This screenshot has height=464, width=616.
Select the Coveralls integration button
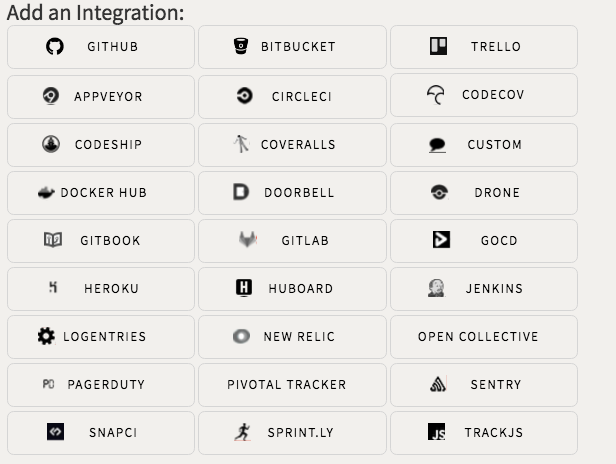(292, 145)
